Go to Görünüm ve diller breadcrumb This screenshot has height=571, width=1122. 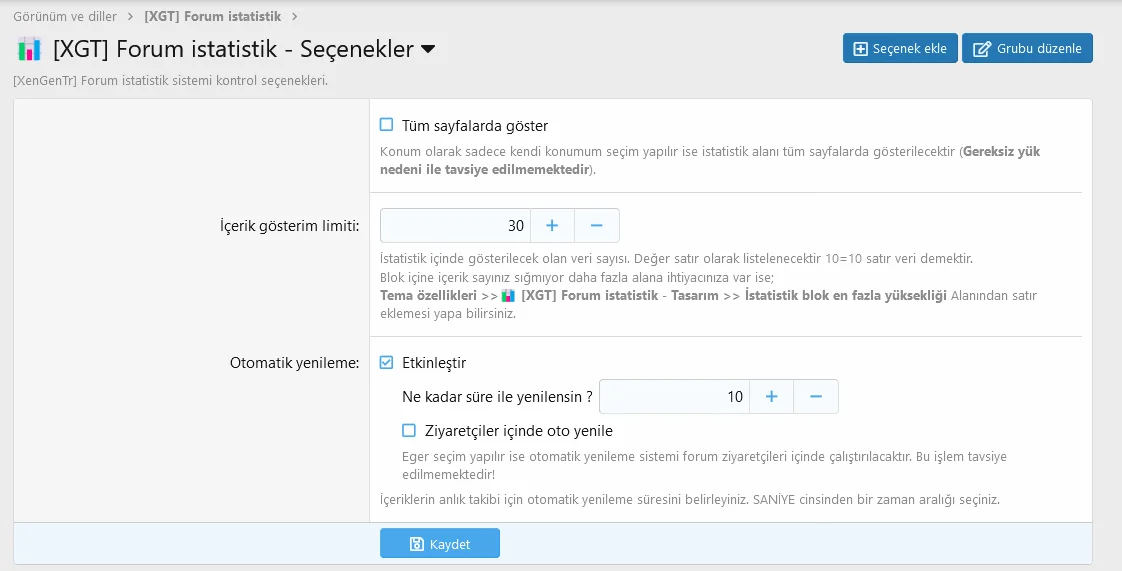pos(65,17)
